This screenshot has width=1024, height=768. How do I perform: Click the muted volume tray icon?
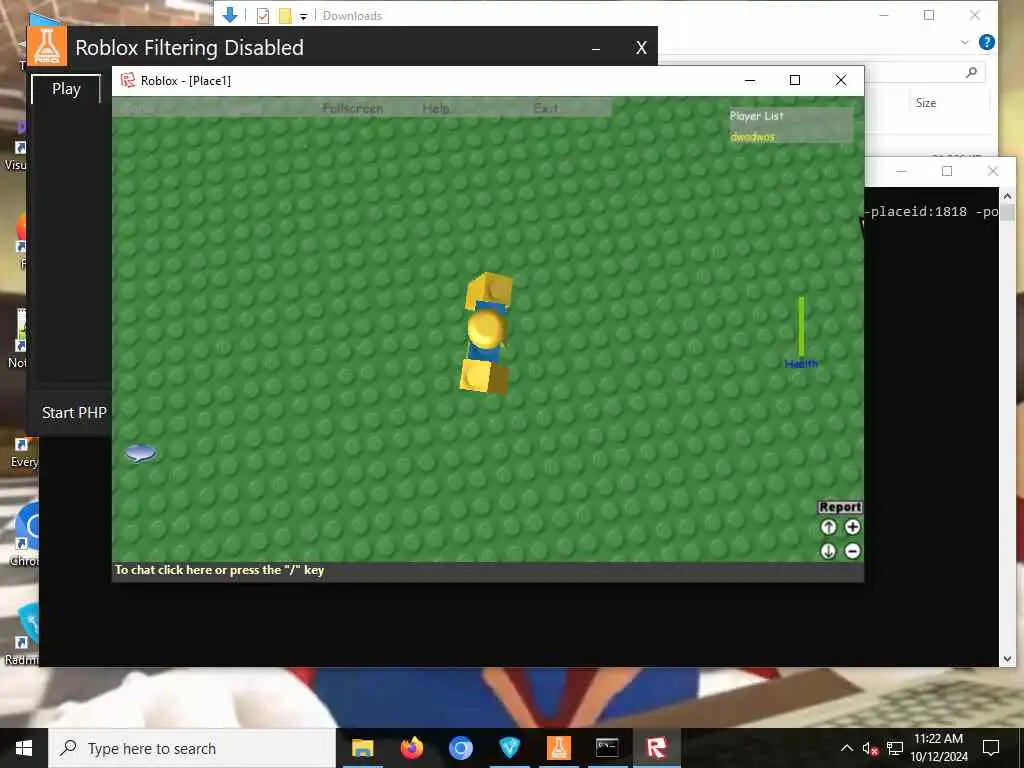tap(870, 748)
